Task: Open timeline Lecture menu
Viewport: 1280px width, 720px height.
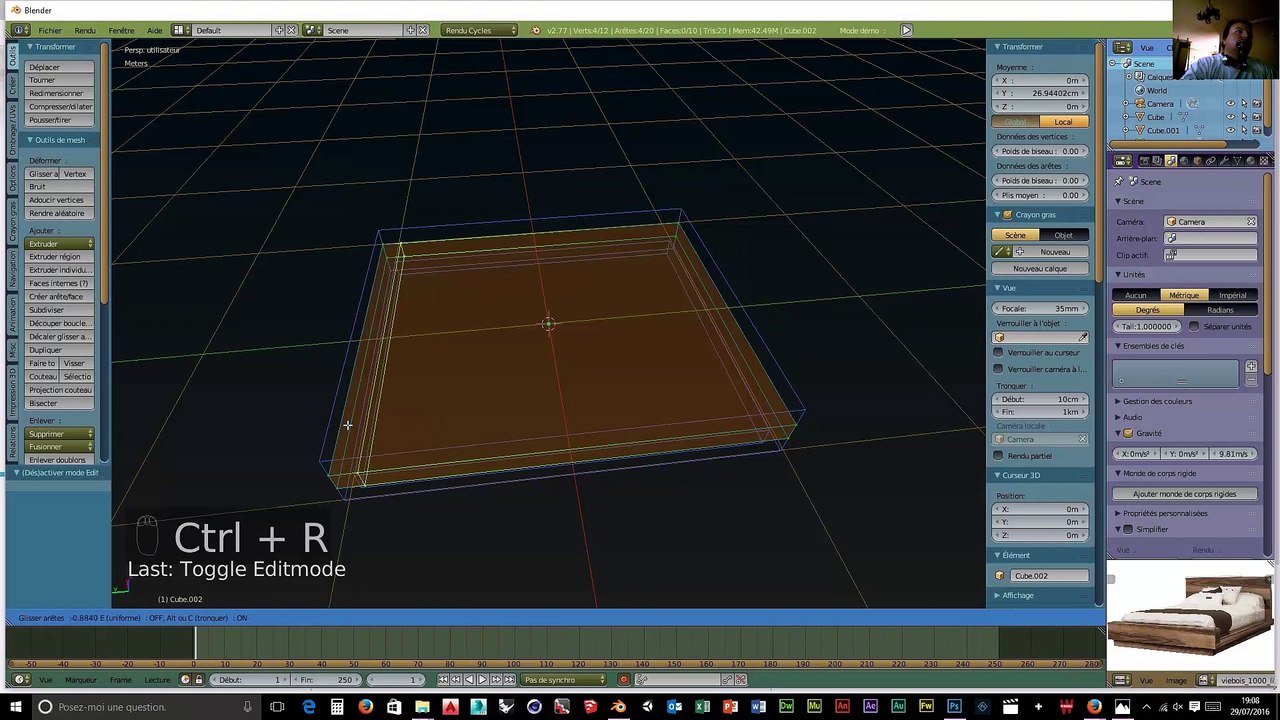Action: (157, 680)
